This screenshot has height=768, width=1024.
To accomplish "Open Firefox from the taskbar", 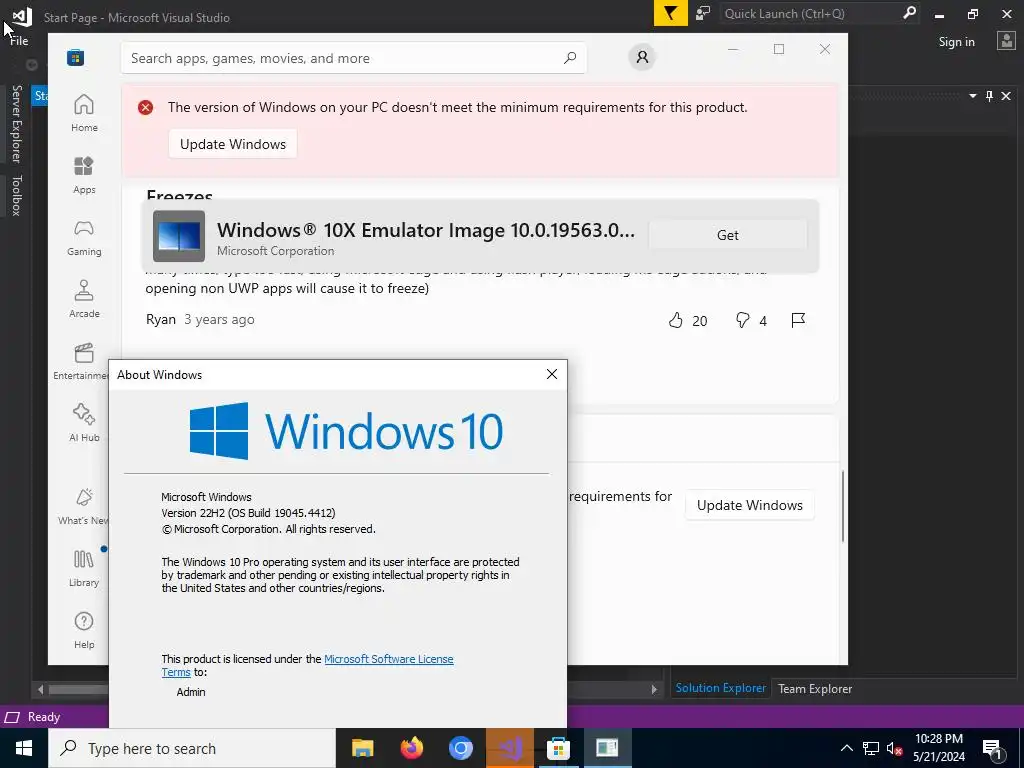I will coord(411,748).
